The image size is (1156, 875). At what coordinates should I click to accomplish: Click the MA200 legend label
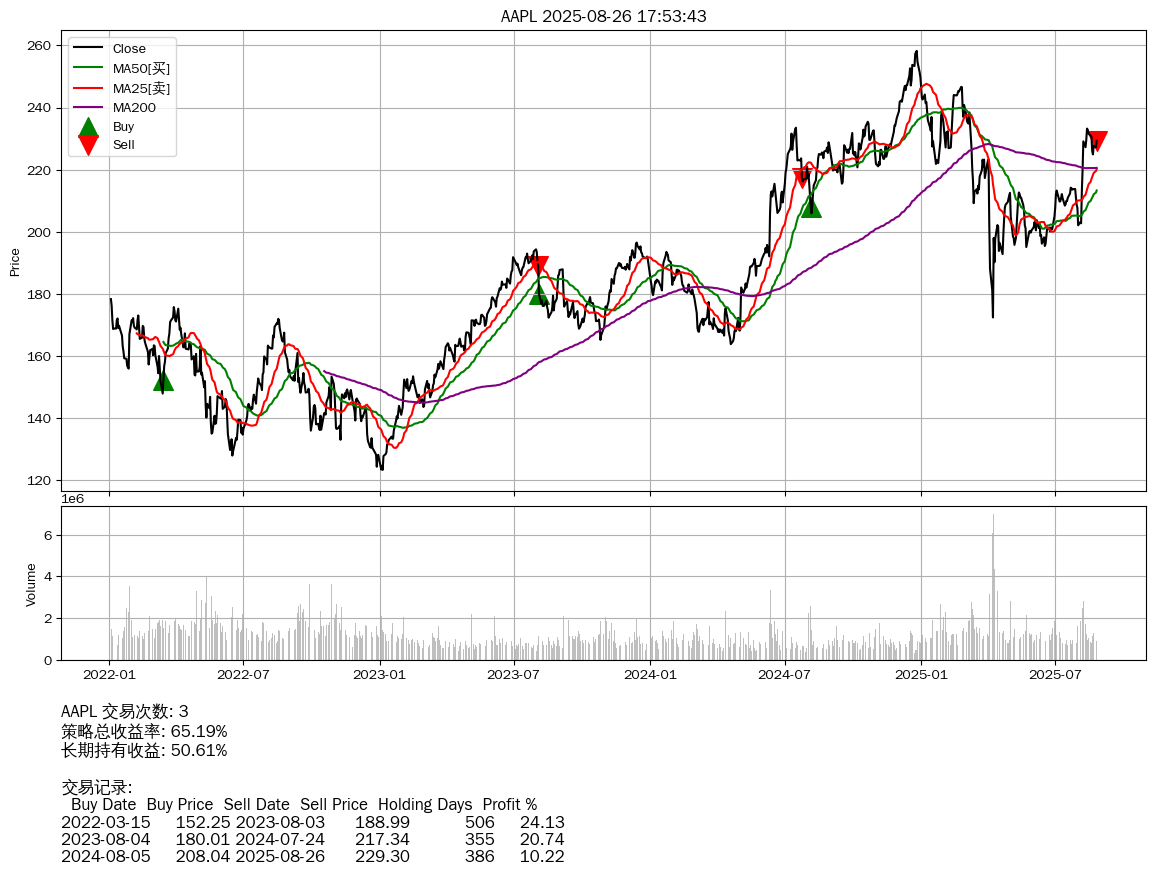pos(134,108)
